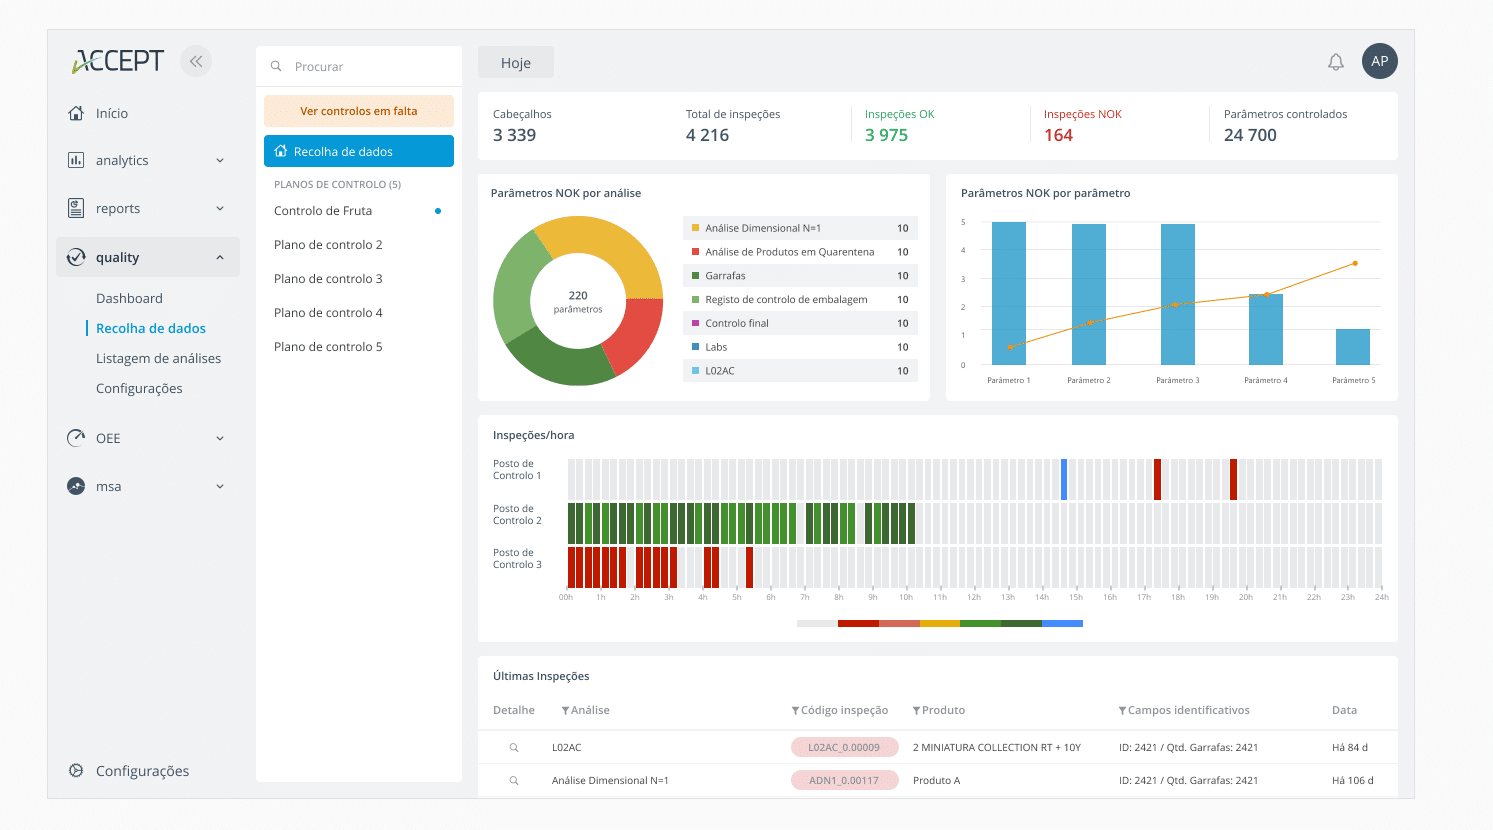The height and width of the screenshot is (830, 1493).
Task: Open the AP user avatar
Action: pyautogui.click(x=1379, y=61)
